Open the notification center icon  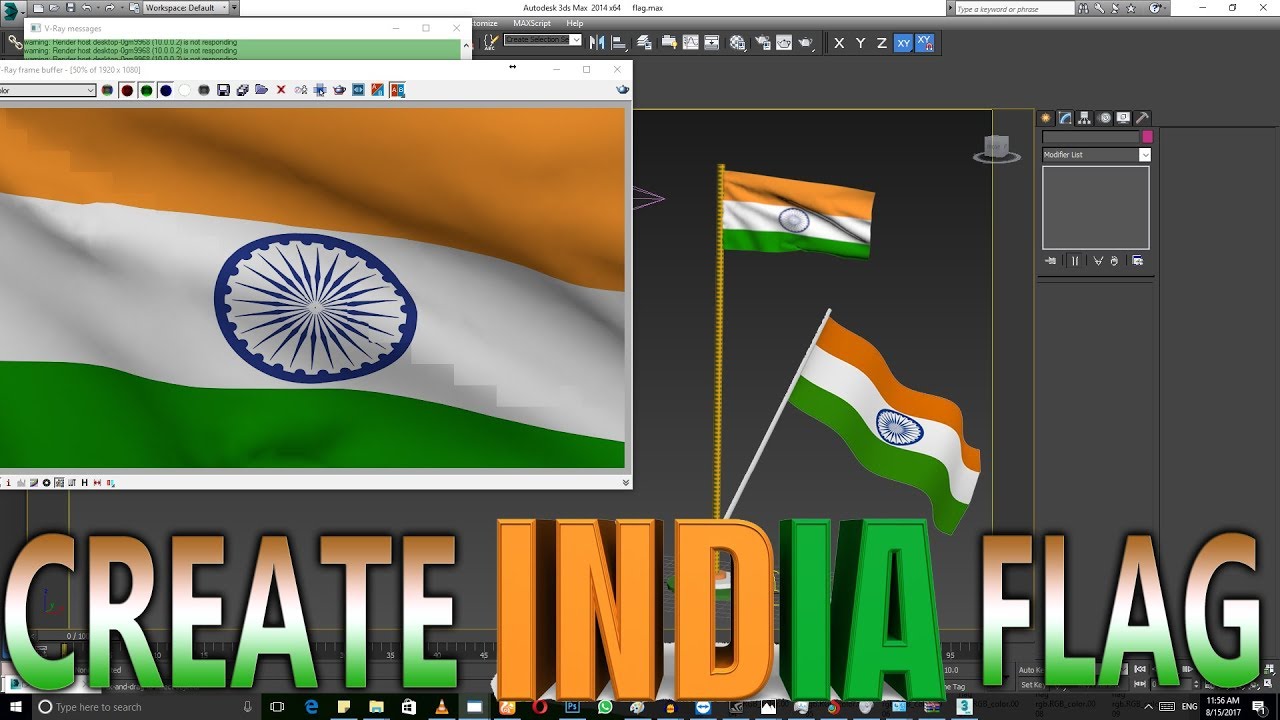(x=1258, y=707)
